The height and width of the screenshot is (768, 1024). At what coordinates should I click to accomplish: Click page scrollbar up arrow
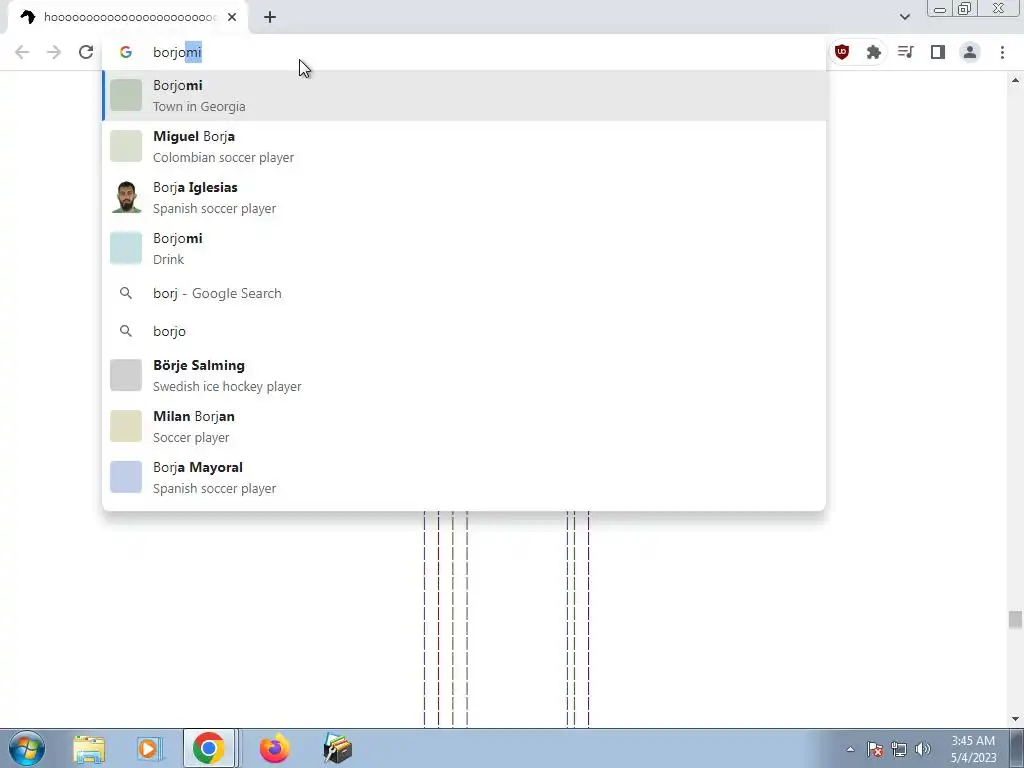point(1015,80)
